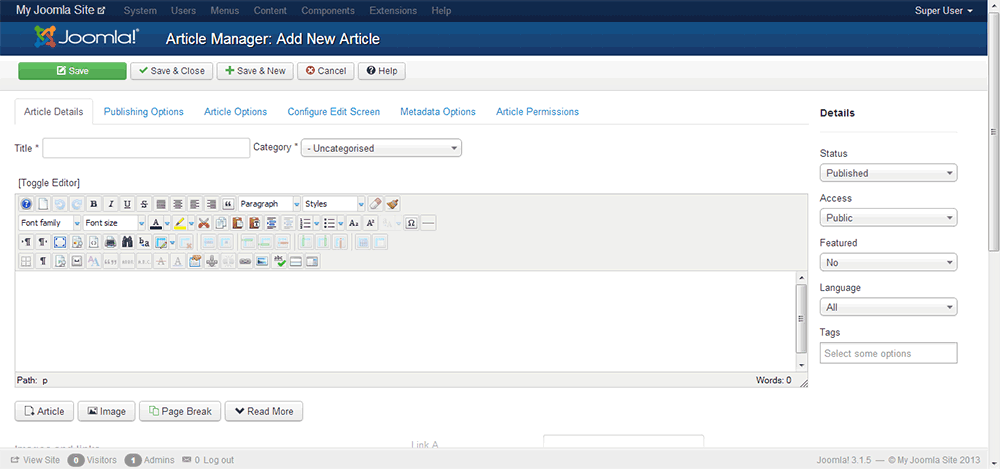Click the blockquote icon
This screenshot has height=469, width=1000.
(228, 204)
